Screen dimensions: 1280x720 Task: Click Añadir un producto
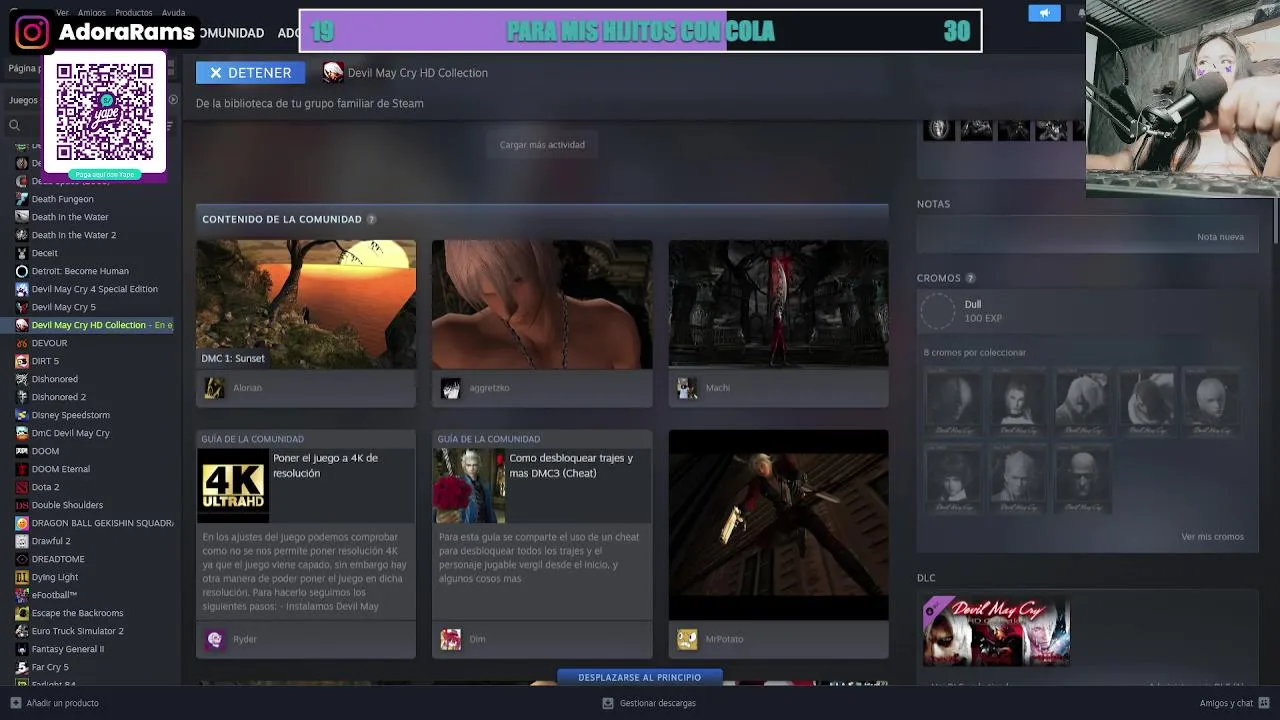[55, 703]
